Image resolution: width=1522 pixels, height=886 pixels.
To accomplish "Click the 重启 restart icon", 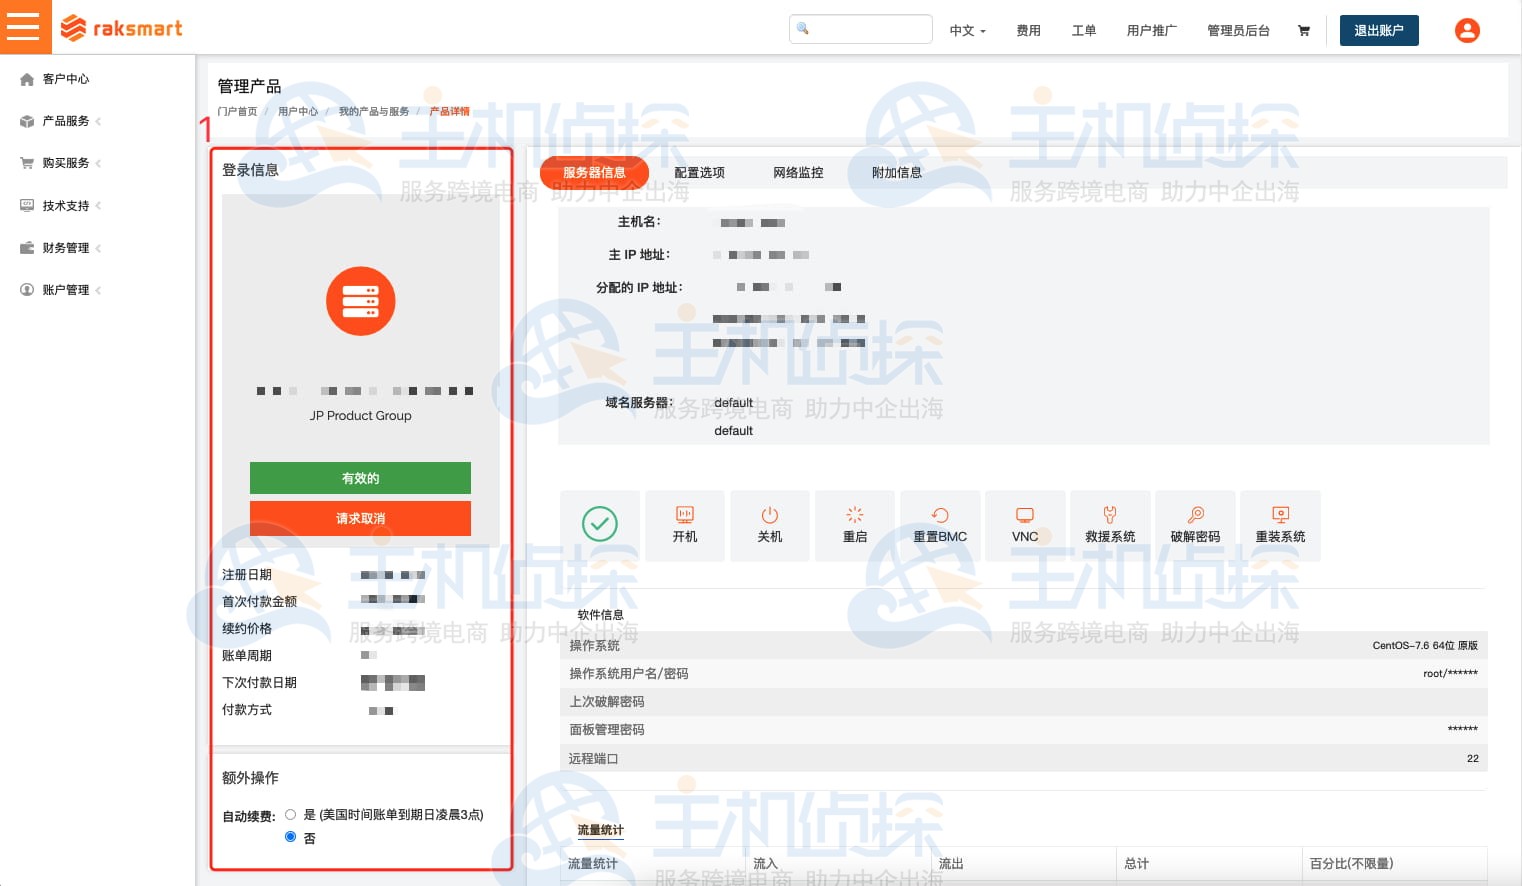I will pos(855,525).
